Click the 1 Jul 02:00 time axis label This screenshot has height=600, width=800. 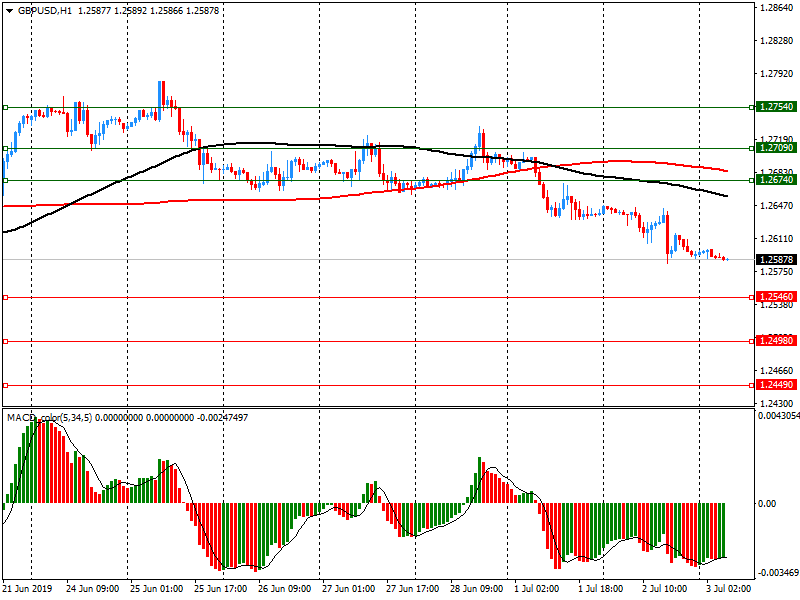(x=536, y=588)
